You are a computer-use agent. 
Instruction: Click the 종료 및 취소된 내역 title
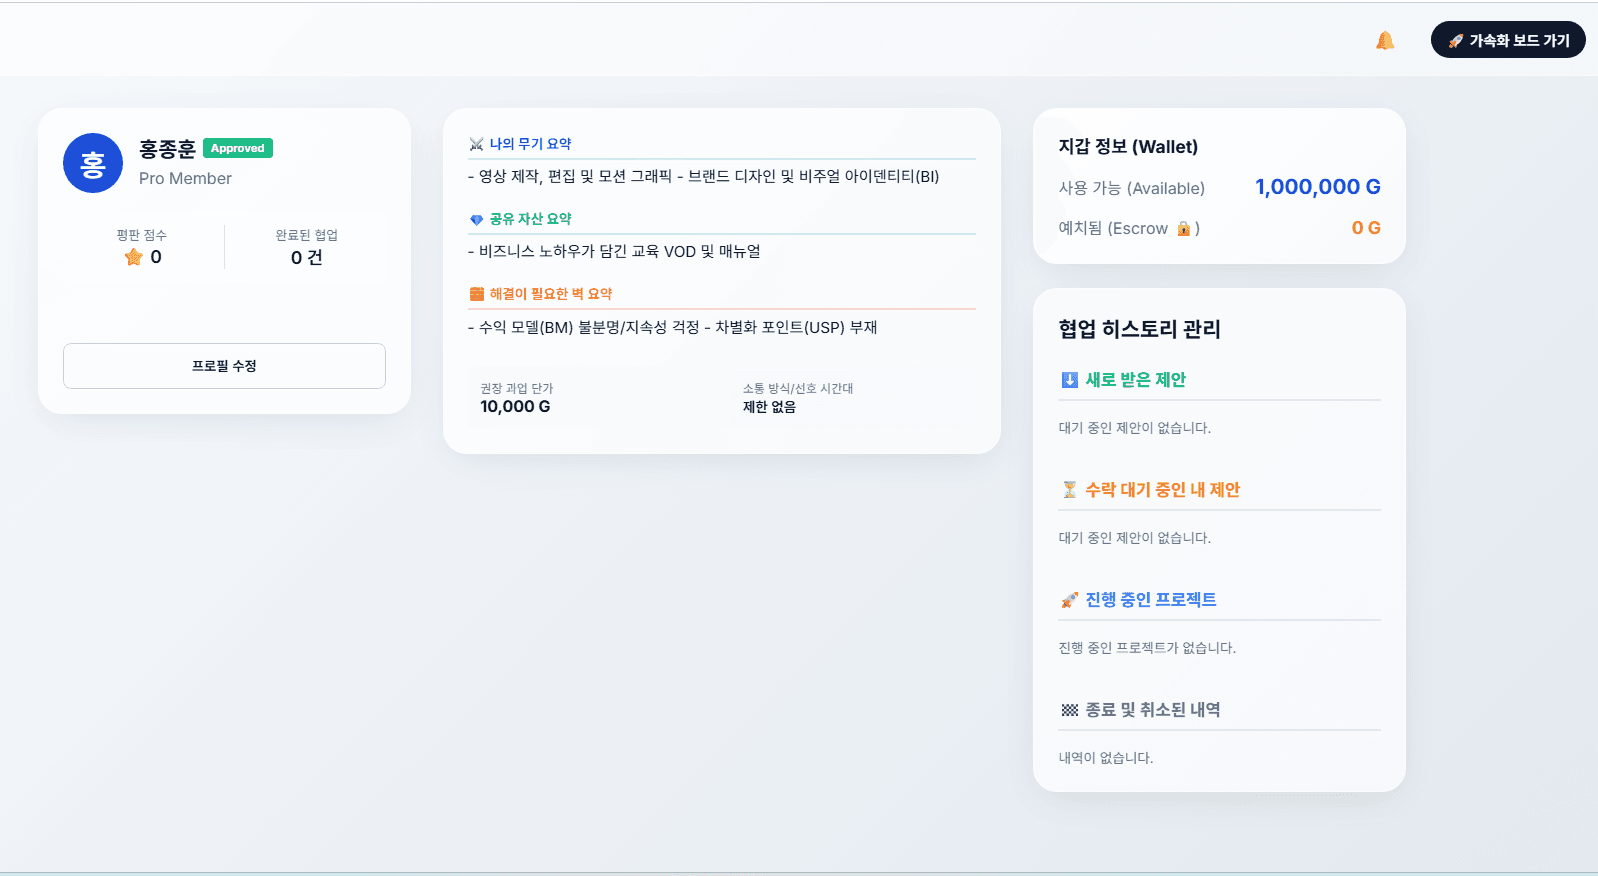1153,710
